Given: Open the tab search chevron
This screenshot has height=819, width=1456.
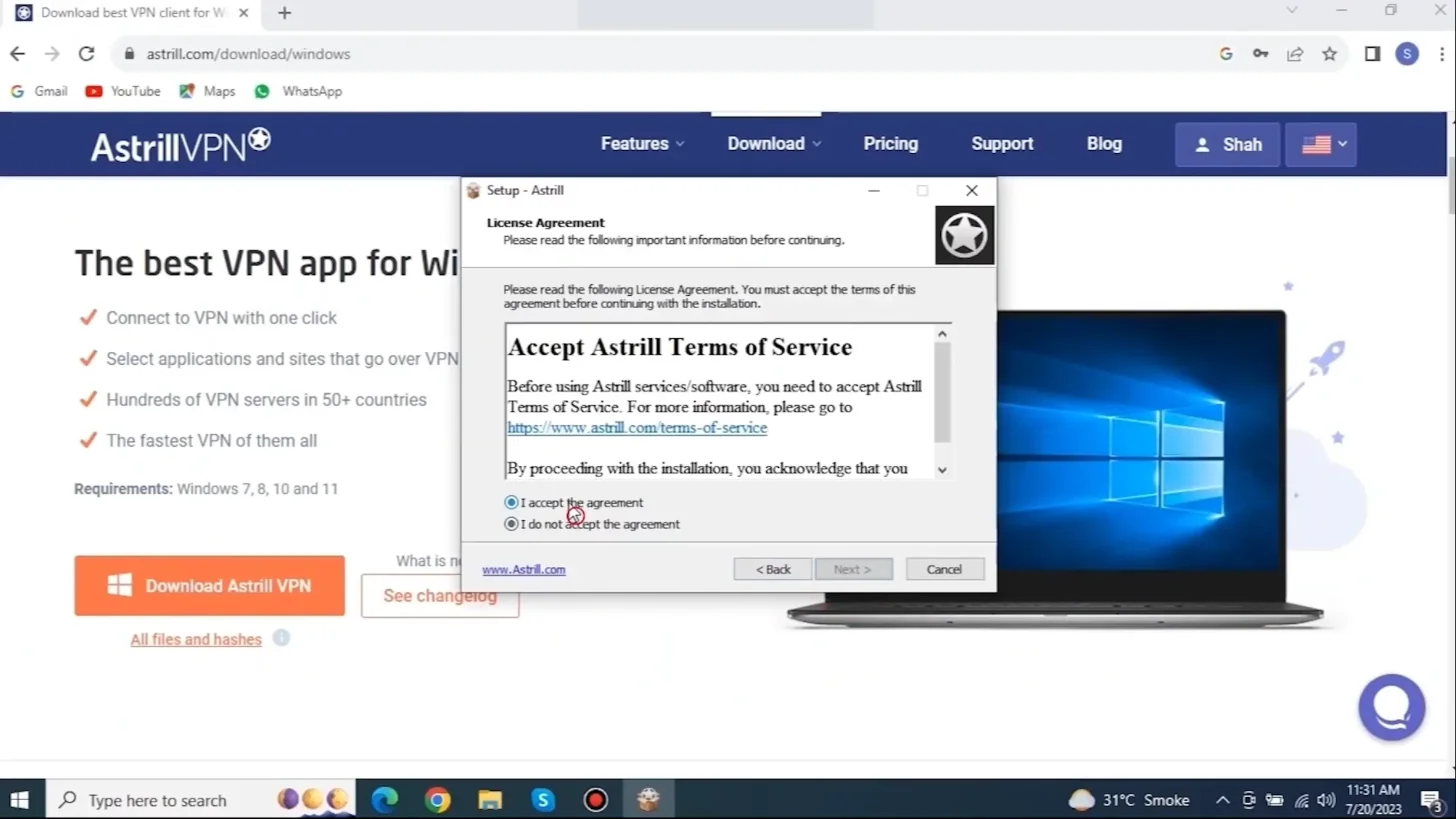Looking at the screenshot, I should pos(1292,10).
